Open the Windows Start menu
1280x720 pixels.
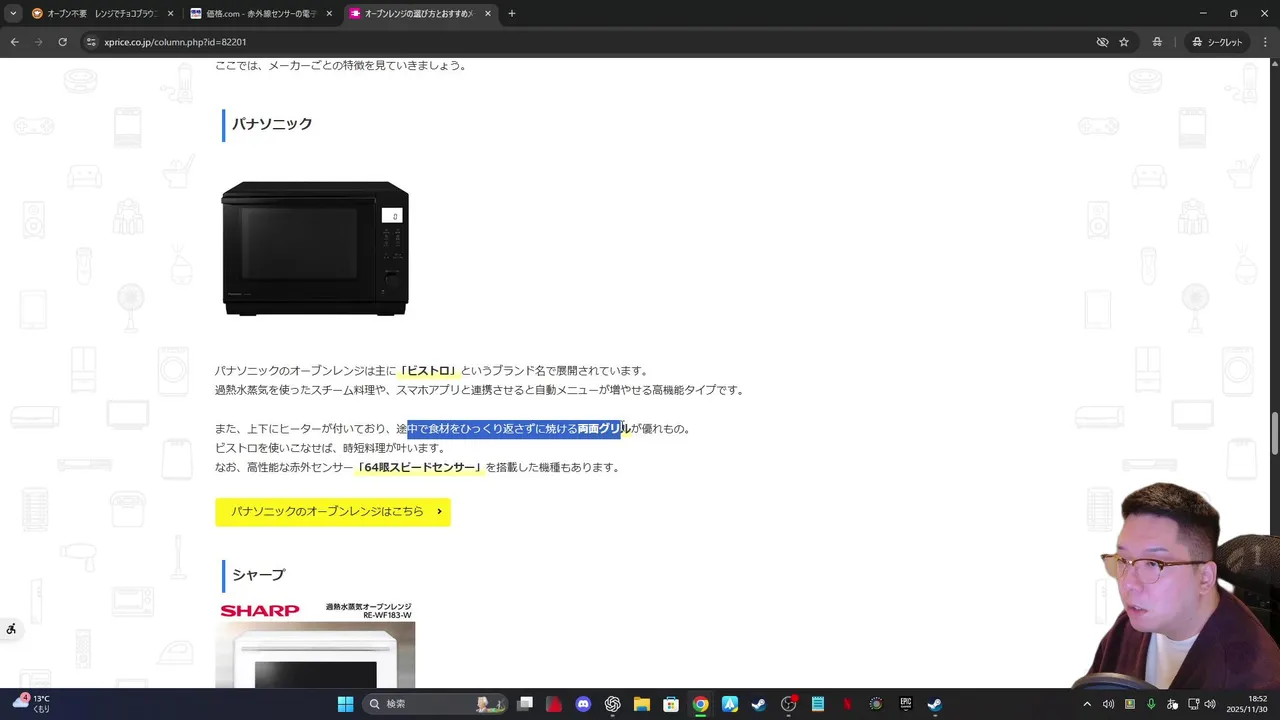tap(345, 704)
